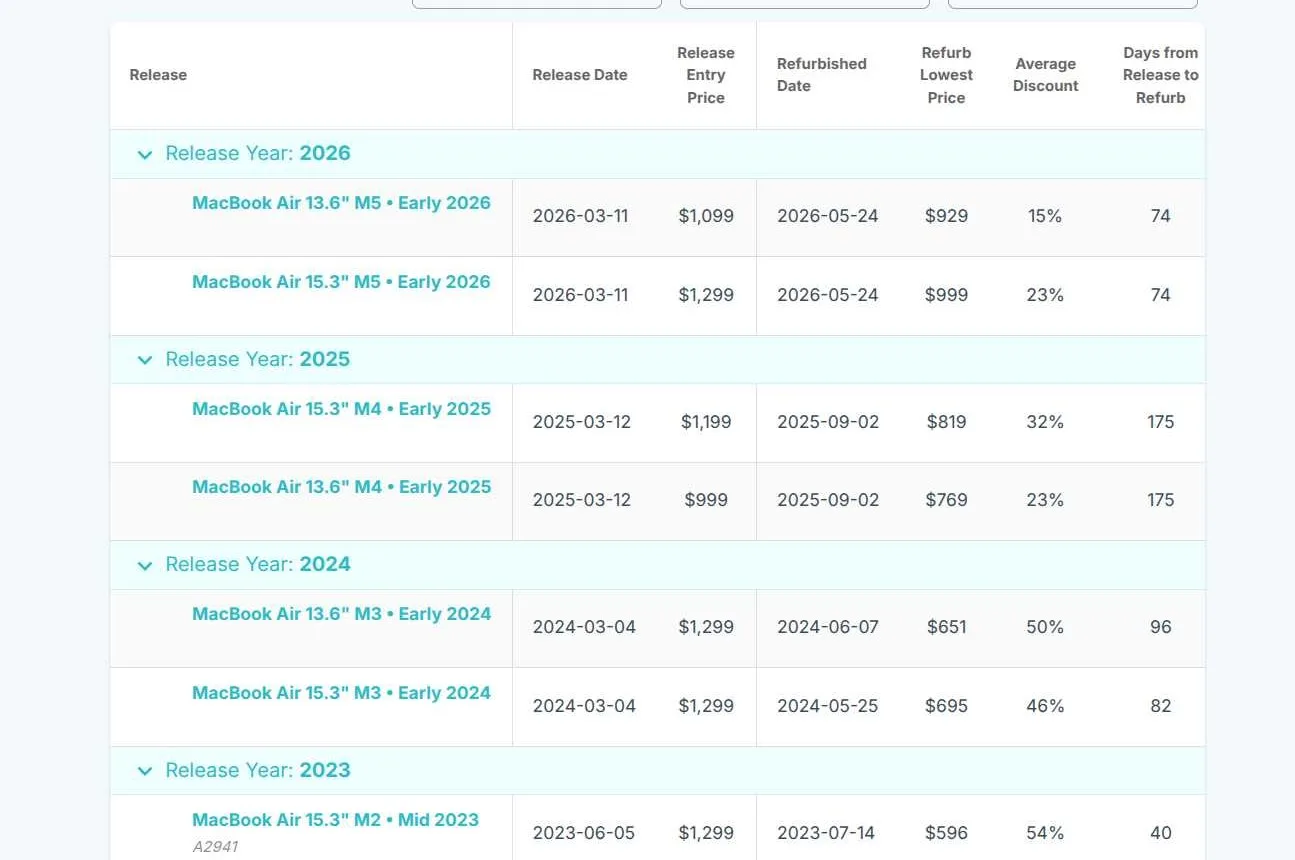Screen dimensions: 1295x860
Task: Click the 2023-07-14 refurbished date cell
Action: pyautogui.click(x=826, y=833)
